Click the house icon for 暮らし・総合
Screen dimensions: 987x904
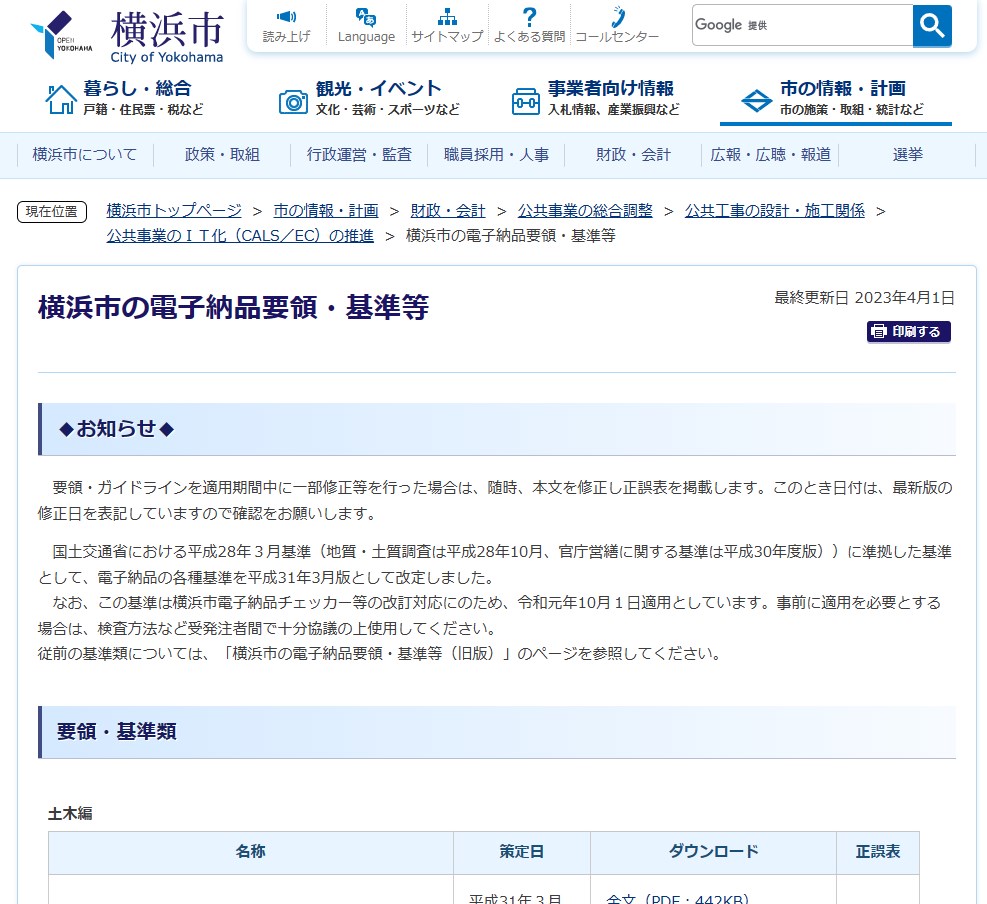61,99
